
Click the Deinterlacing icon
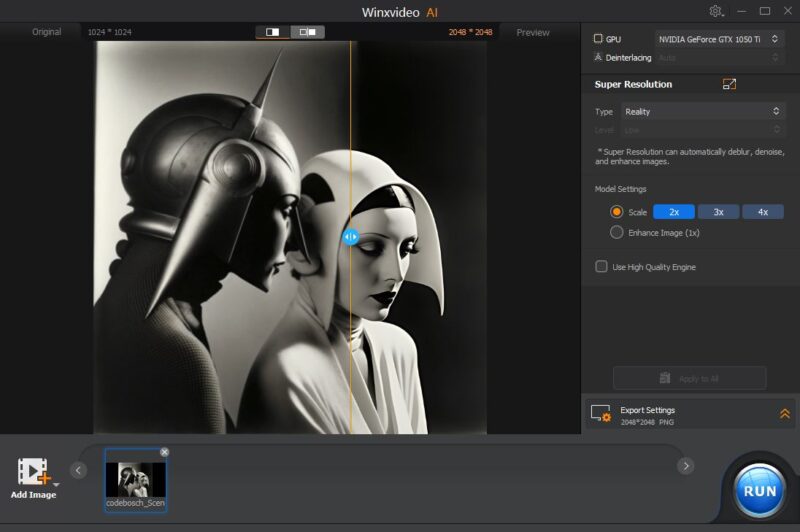[x=598, y=57]
